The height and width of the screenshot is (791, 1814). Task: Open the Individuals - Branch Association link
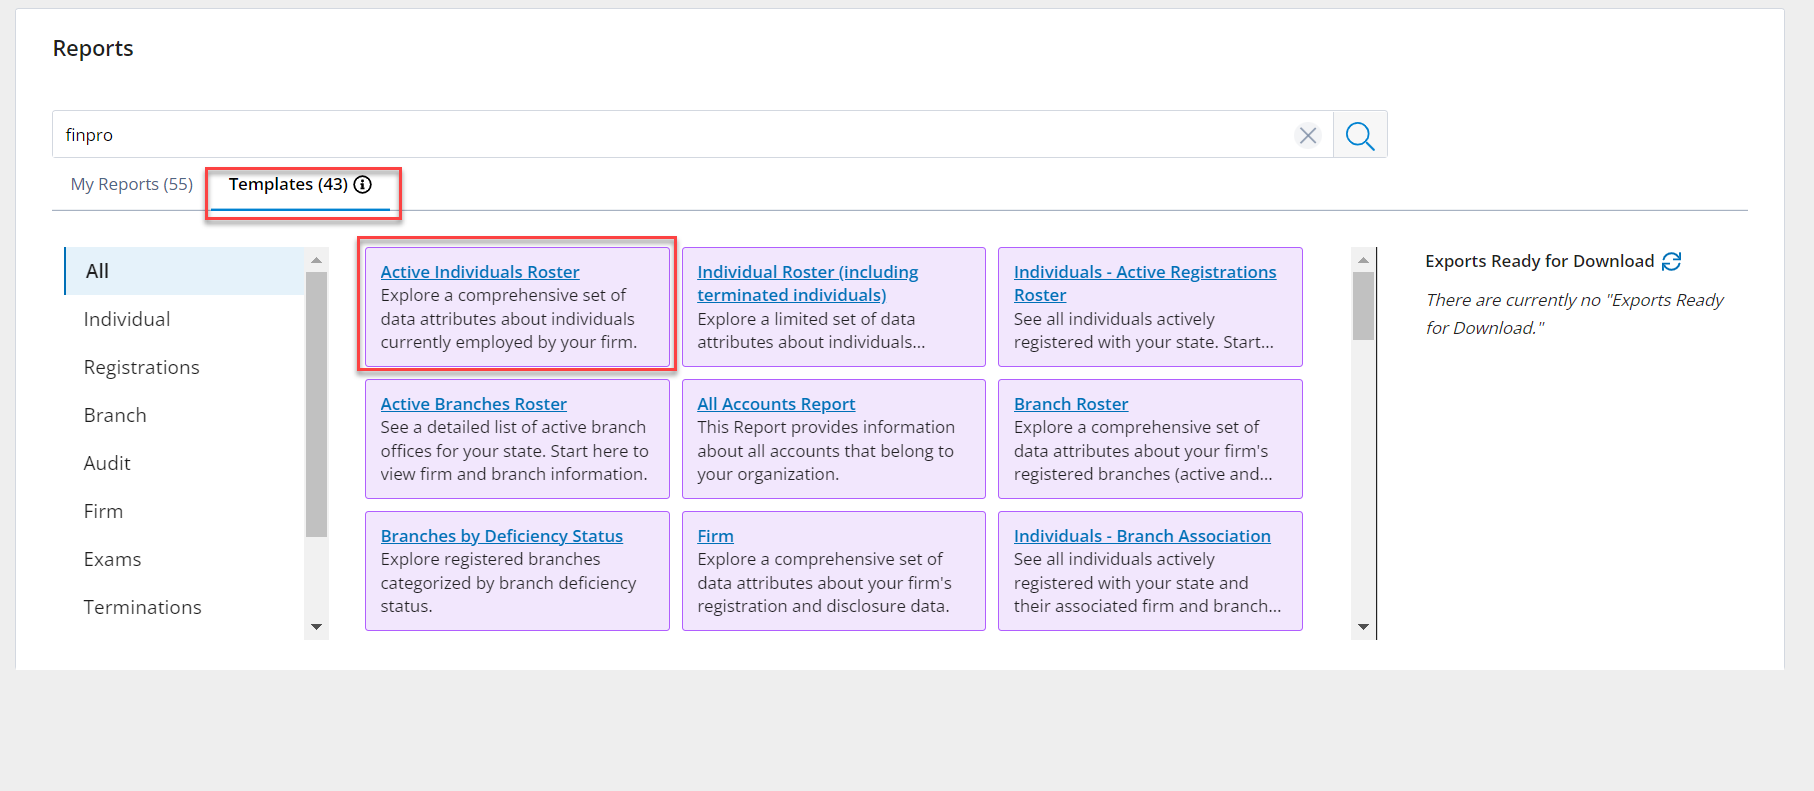click(1141, 536)
